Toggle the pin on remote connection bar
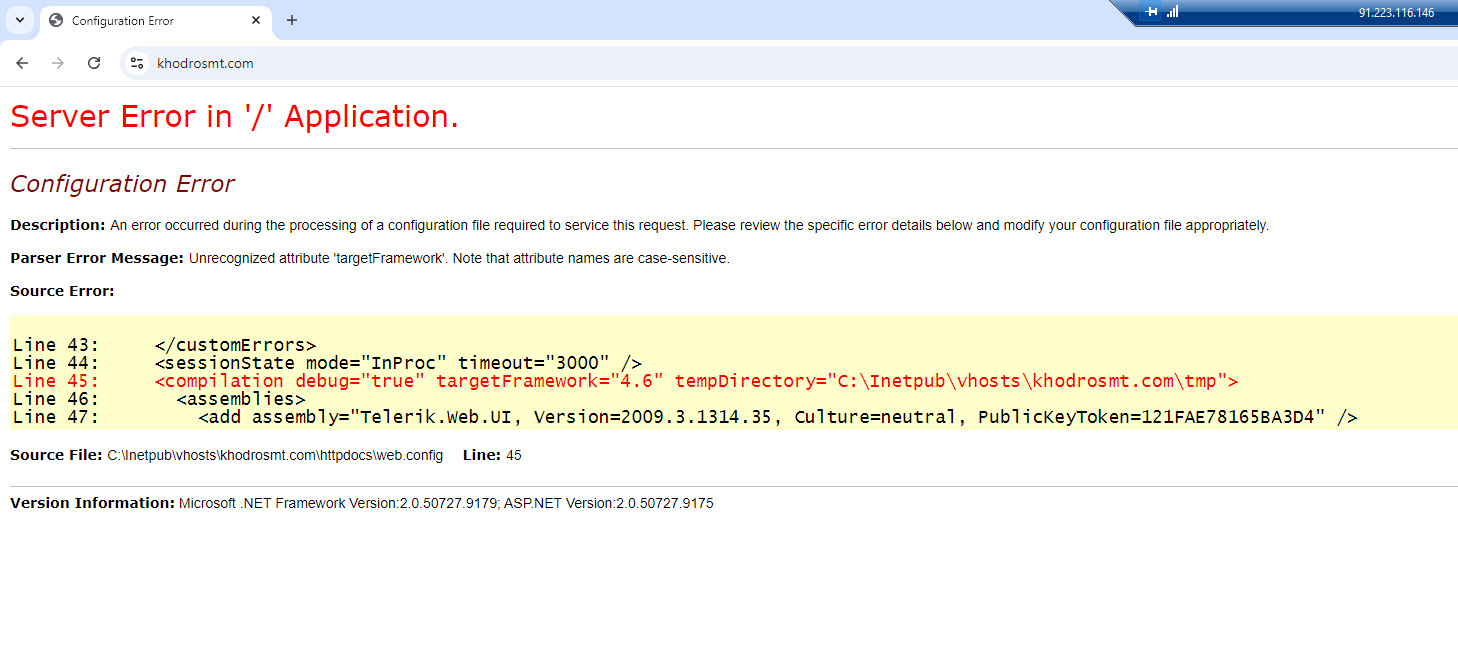The height and width of the screenshot is (651, 1458). (x=1151, y=12)
